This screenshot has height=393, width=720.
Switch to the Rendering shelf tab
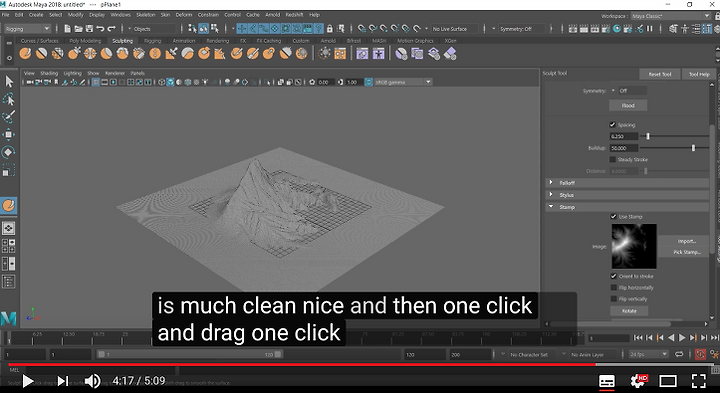(217, 41)
